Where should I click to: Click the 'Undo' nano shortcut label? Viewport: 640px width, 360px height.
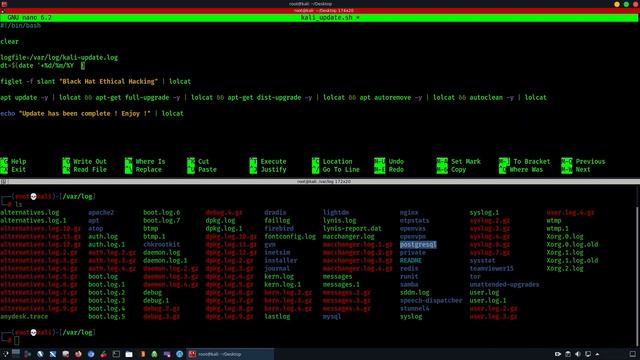396,161
